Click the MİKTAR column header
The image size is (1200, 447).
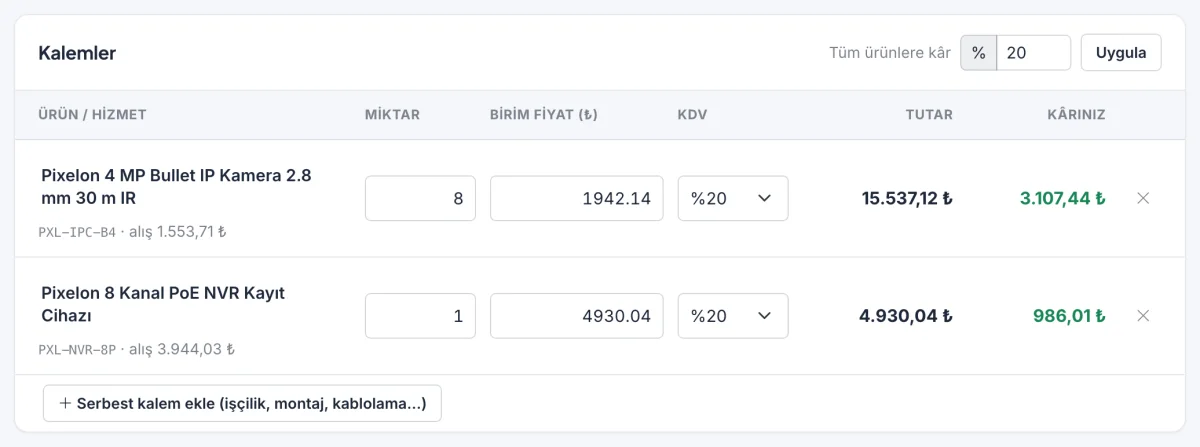(x=392, y=115)
